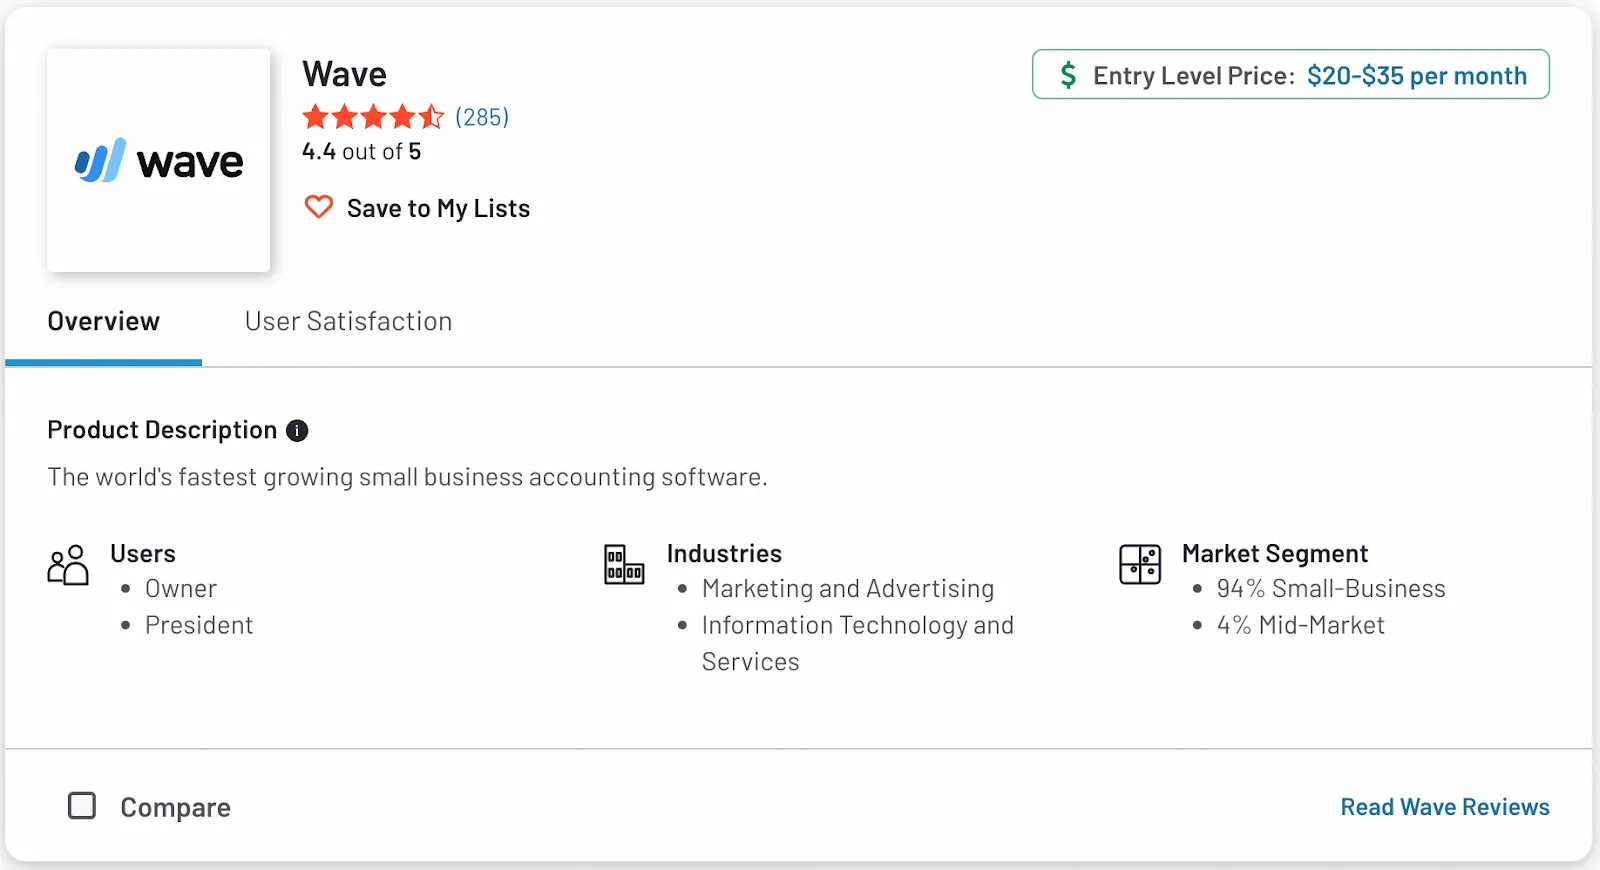The width and height of the screenshot is (1600, 870).
Task: Click the Users people icon
Action: click(68, 565)
